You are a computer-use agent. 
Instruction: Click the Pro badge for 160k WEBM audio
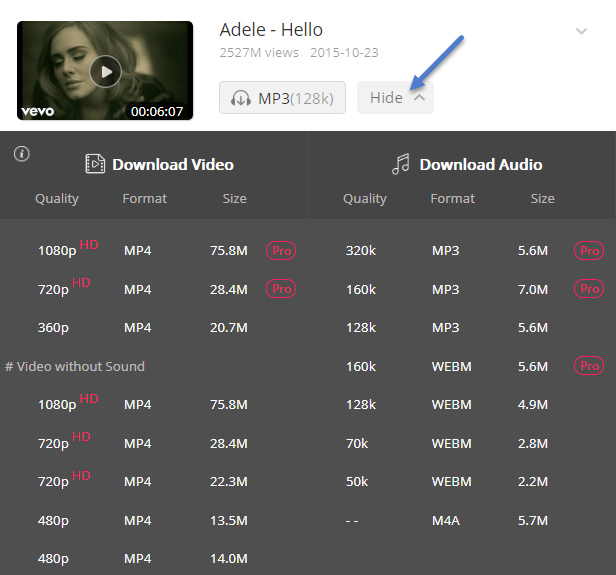(589, 366)
